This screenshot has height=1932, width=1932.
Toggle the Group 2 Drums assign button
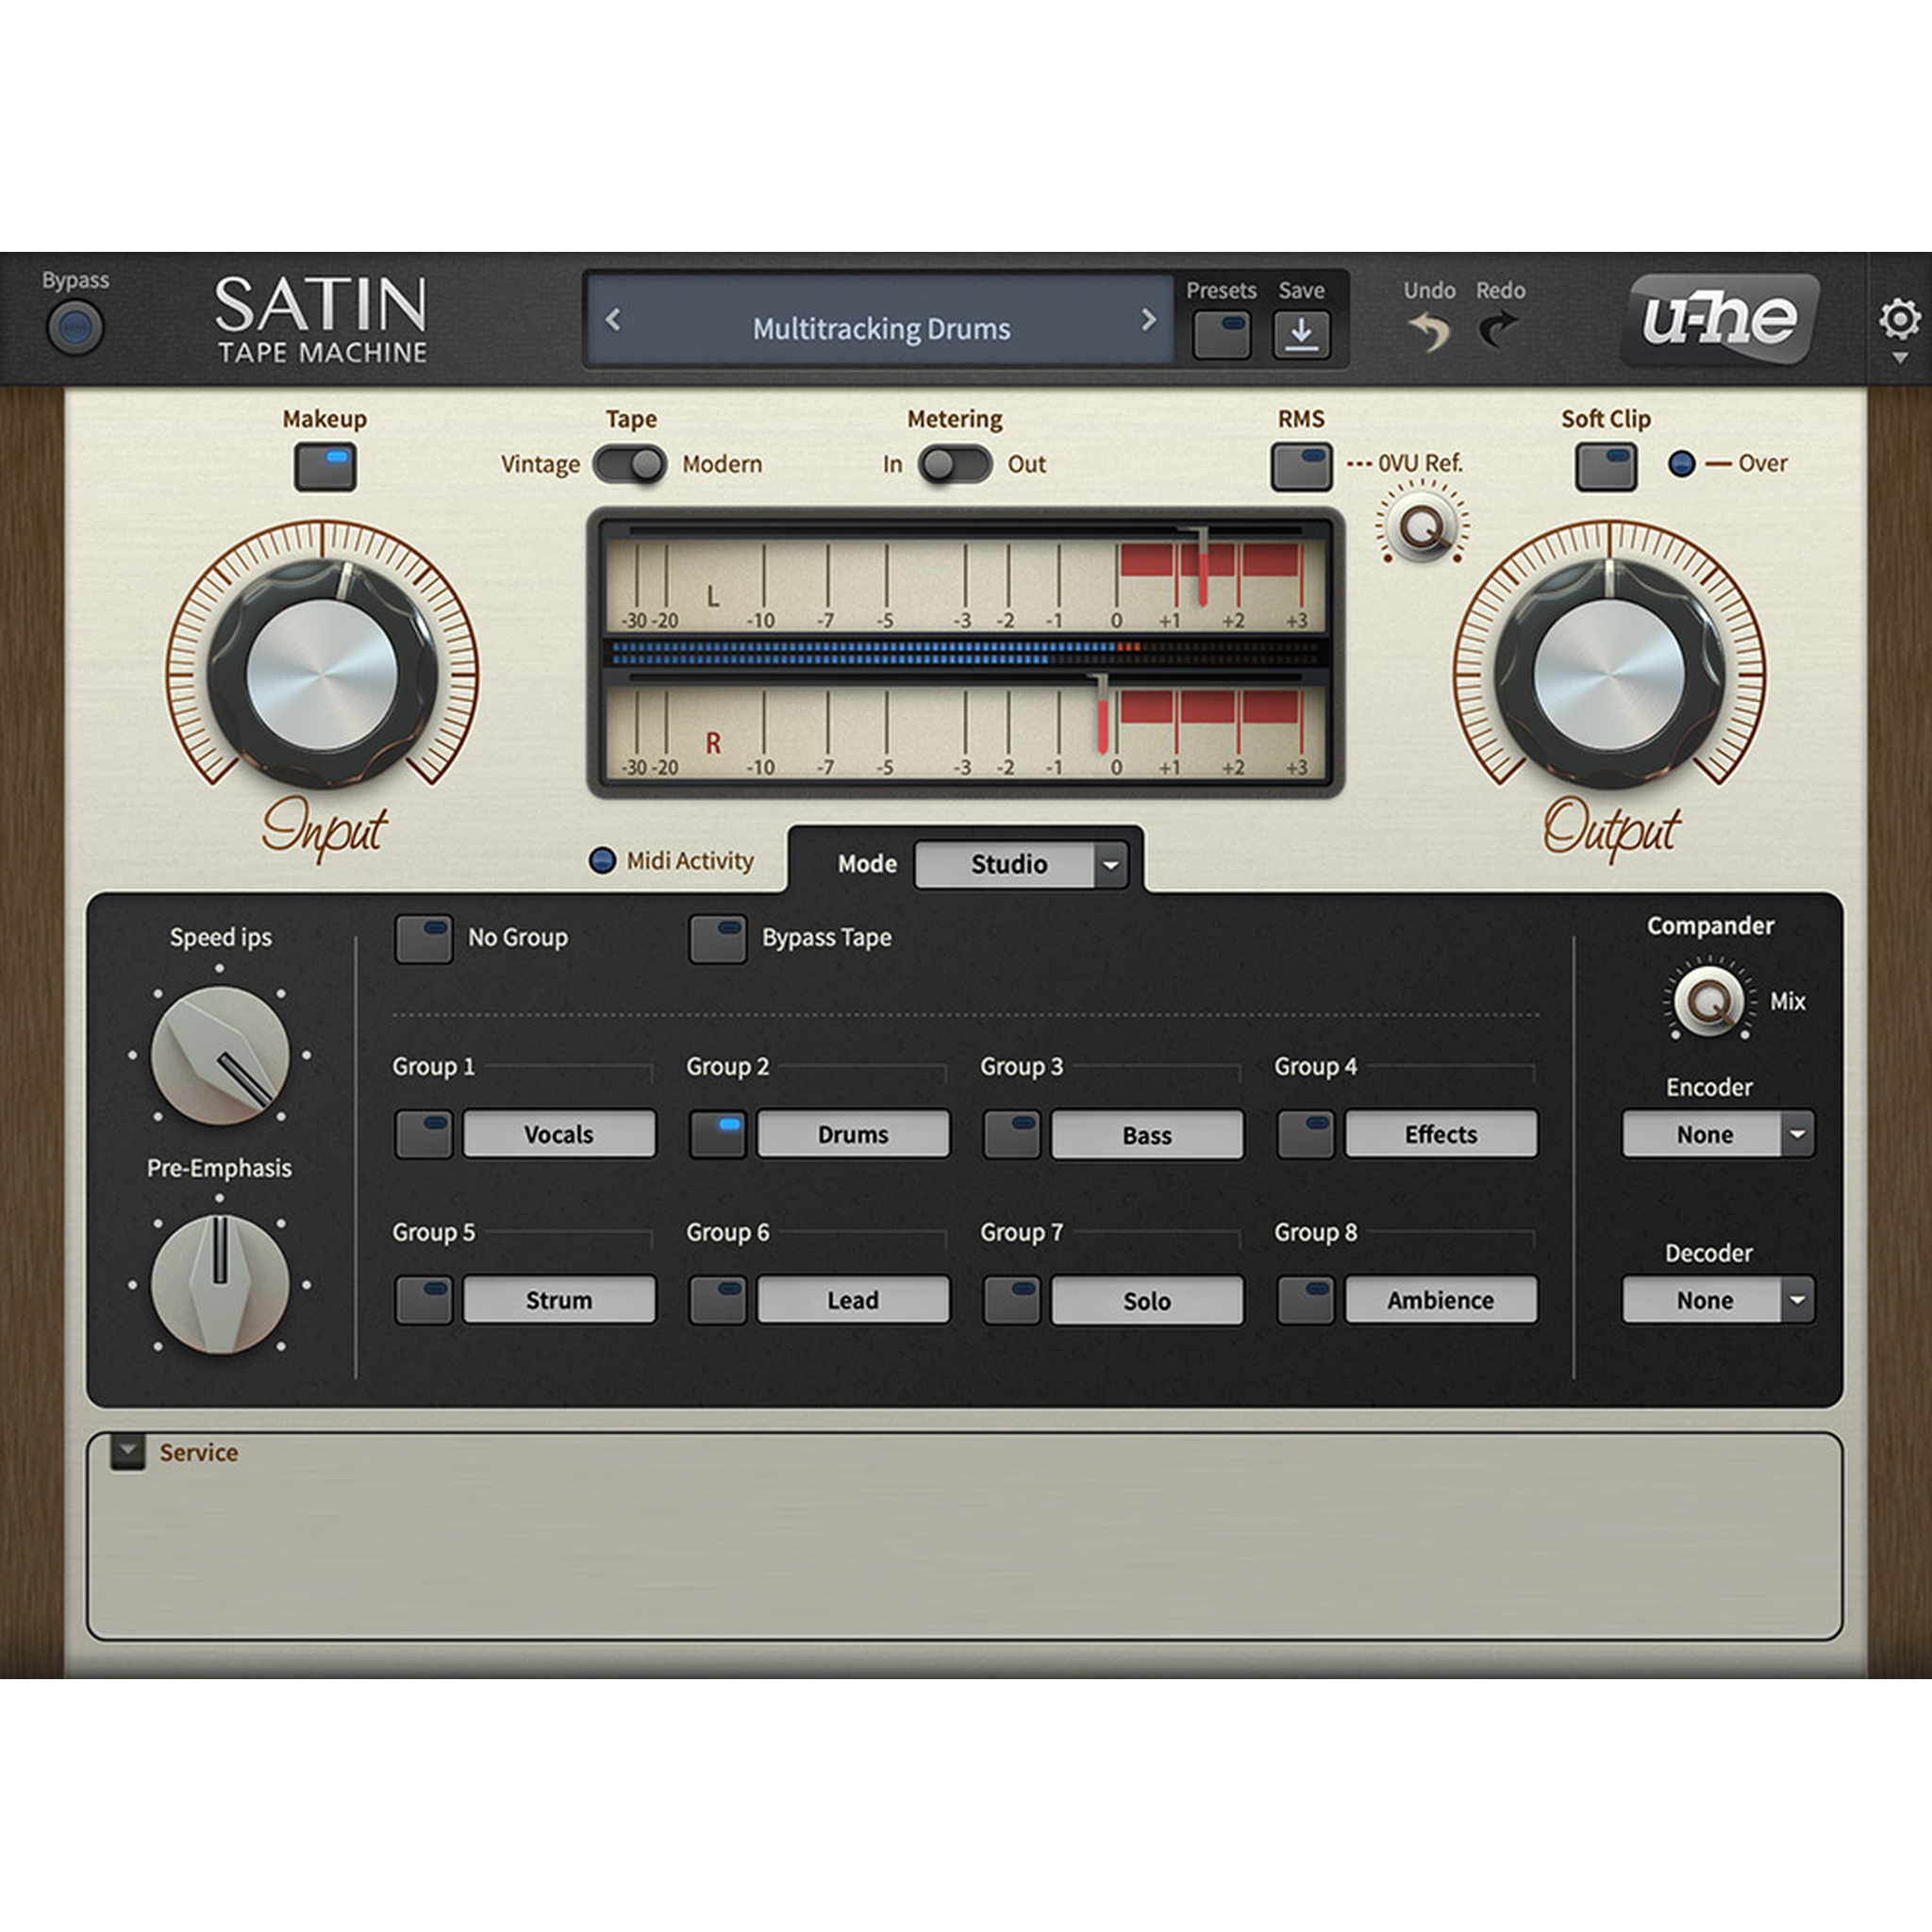coord(717,1134)
